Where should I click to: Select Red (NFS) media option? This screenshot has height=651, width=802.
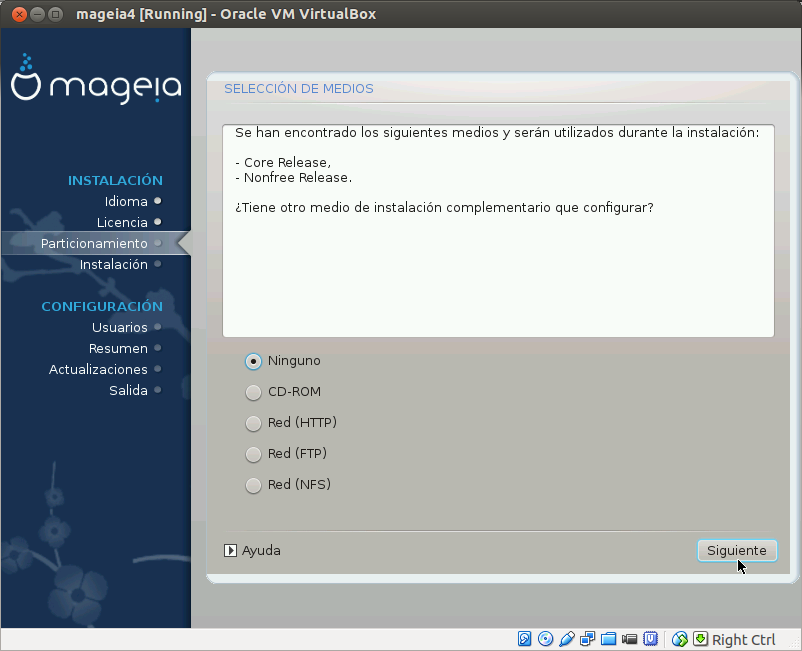click(x=253, y=485)
